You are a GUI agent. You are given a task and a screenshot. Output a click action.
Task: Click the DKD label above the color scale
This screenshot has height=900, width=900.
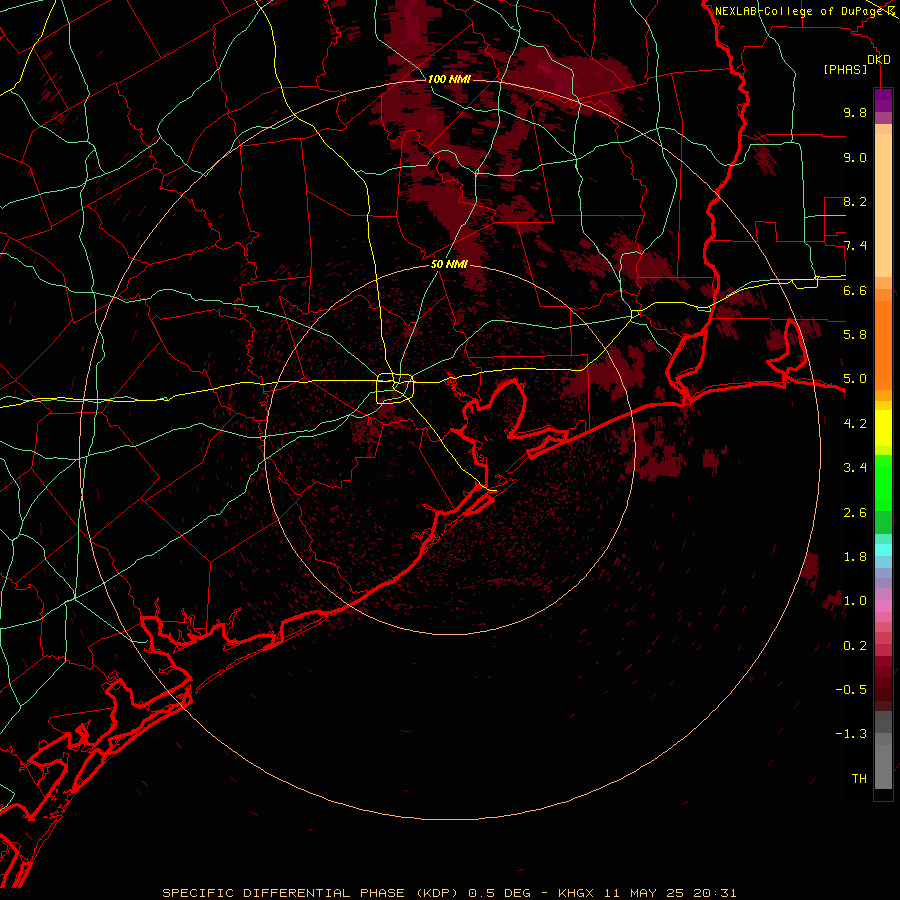tap(879, 60)
